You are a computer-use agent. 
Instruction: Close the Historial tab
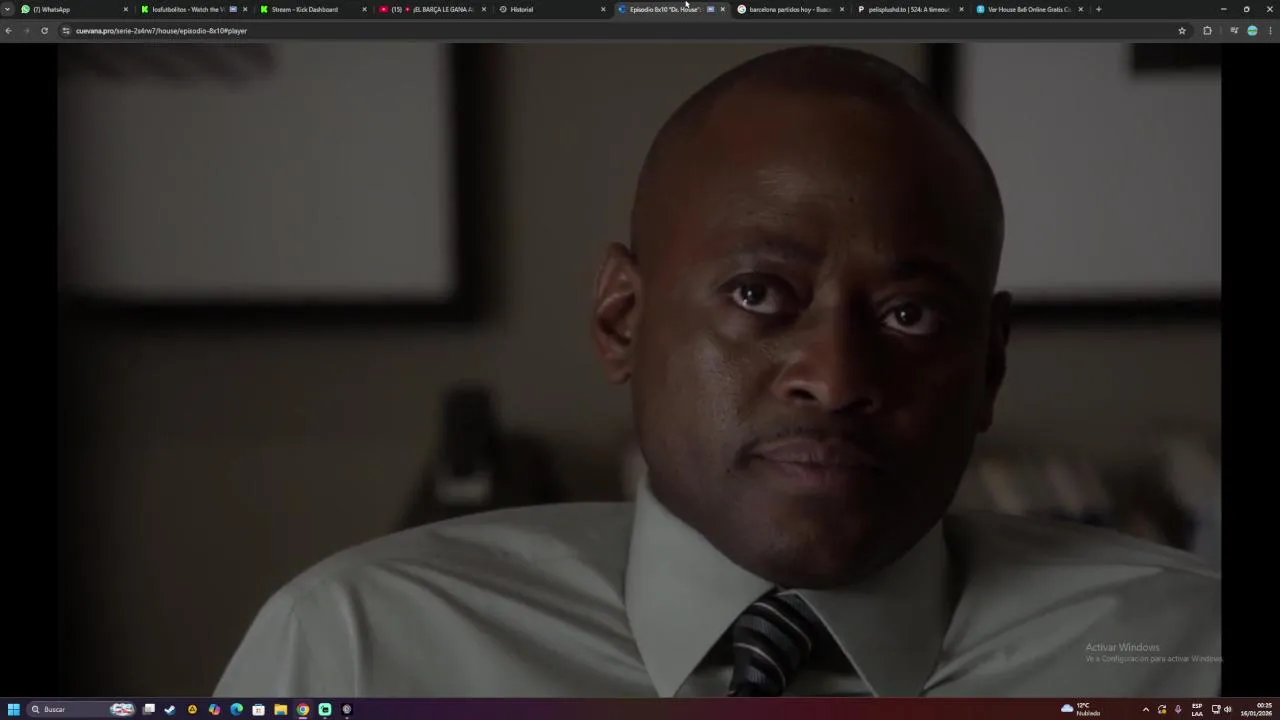coord(603,9)
